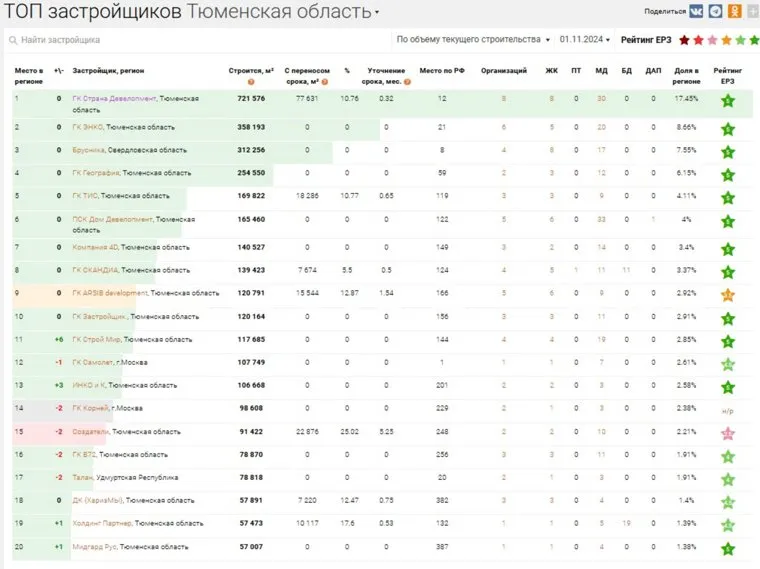
Task: Sort by 'Доля в регионе' column header
Action: click(686, 76)
